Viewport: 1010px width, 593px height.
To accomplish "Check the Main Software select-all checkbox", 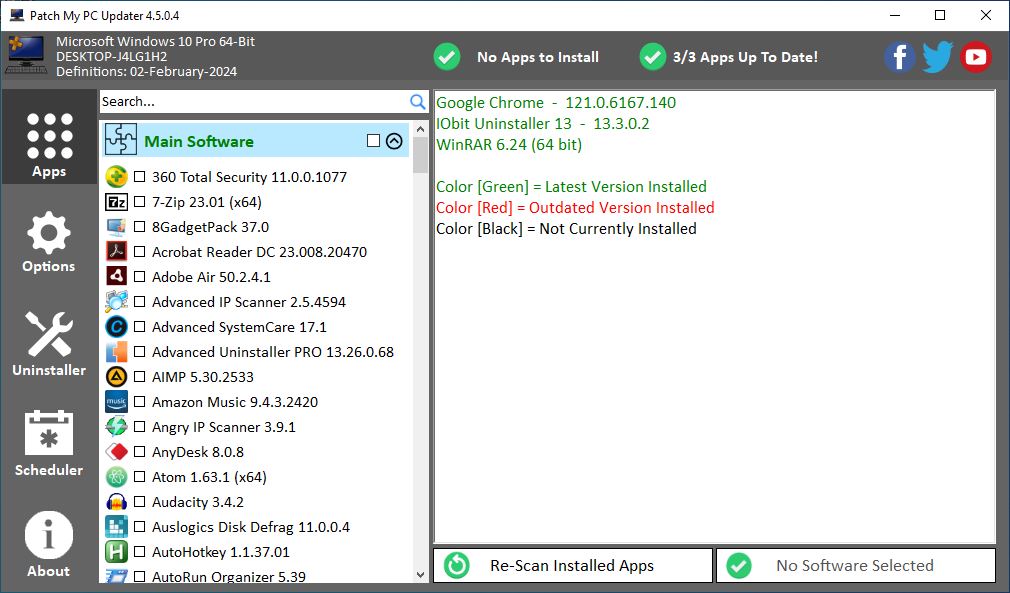I will tap(373, 140).
